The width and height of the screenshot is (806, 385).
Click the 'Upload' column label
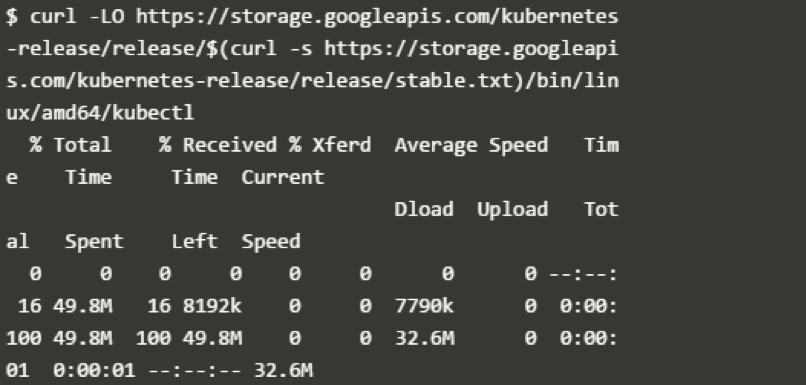pyautogui.click(x=512, y=210)
